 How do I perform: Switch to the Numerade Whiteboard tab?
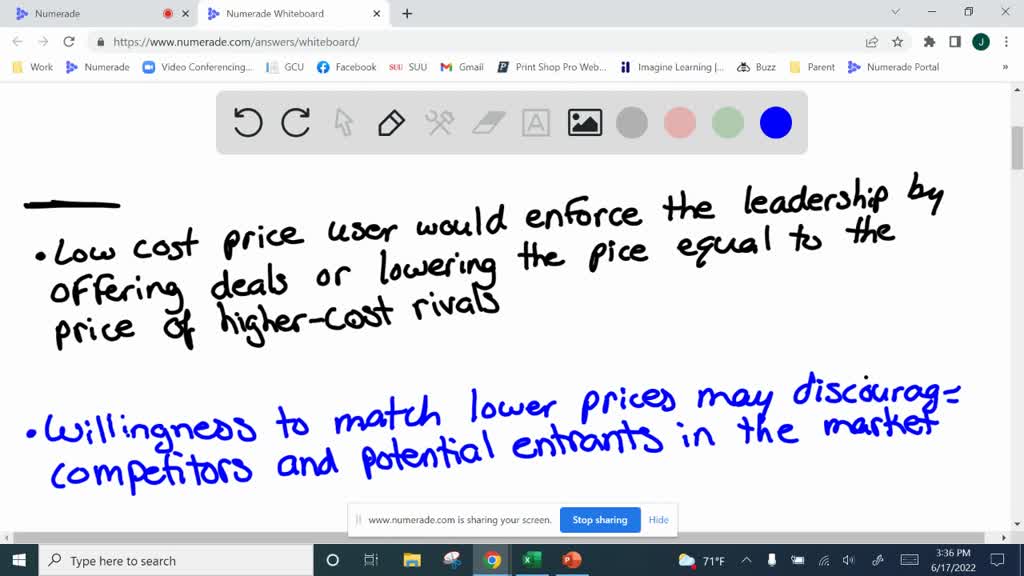pyautogui.click(x=280, y=14)
